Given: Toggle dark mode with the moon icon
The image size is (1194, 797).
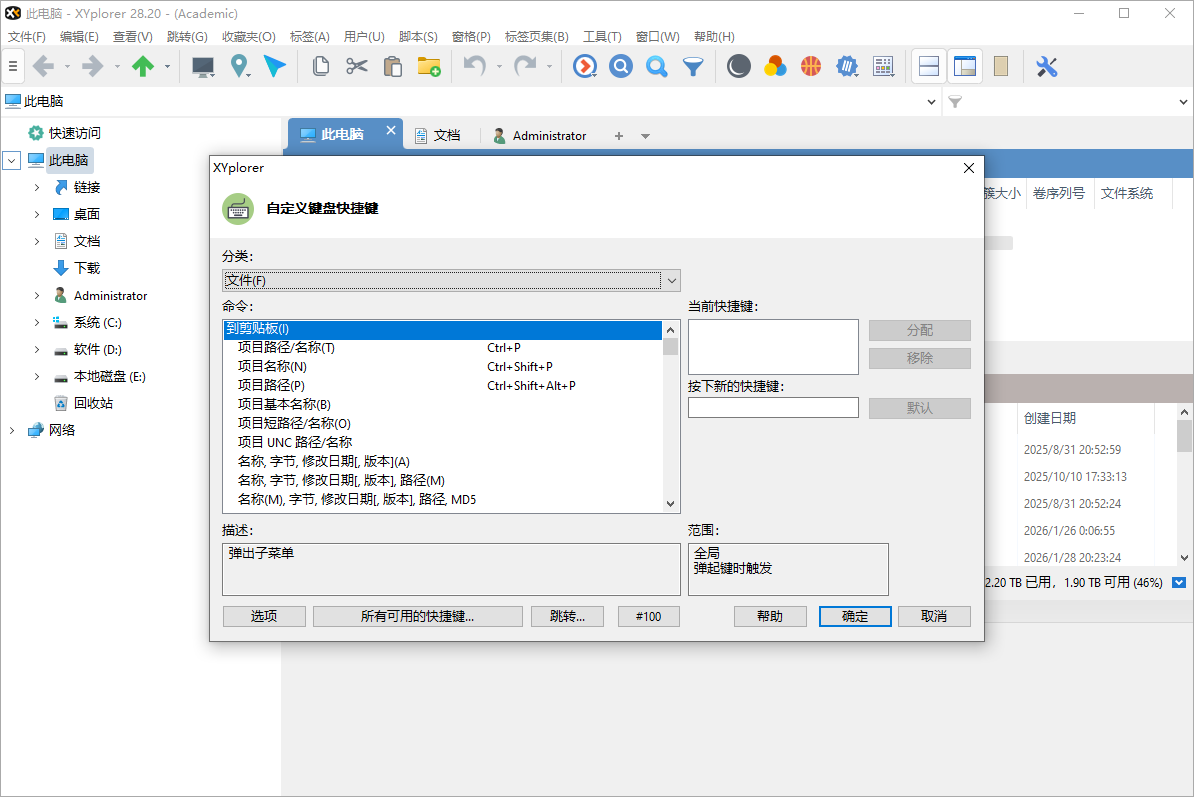Looking at the screenshot, I should pos(738,66).
